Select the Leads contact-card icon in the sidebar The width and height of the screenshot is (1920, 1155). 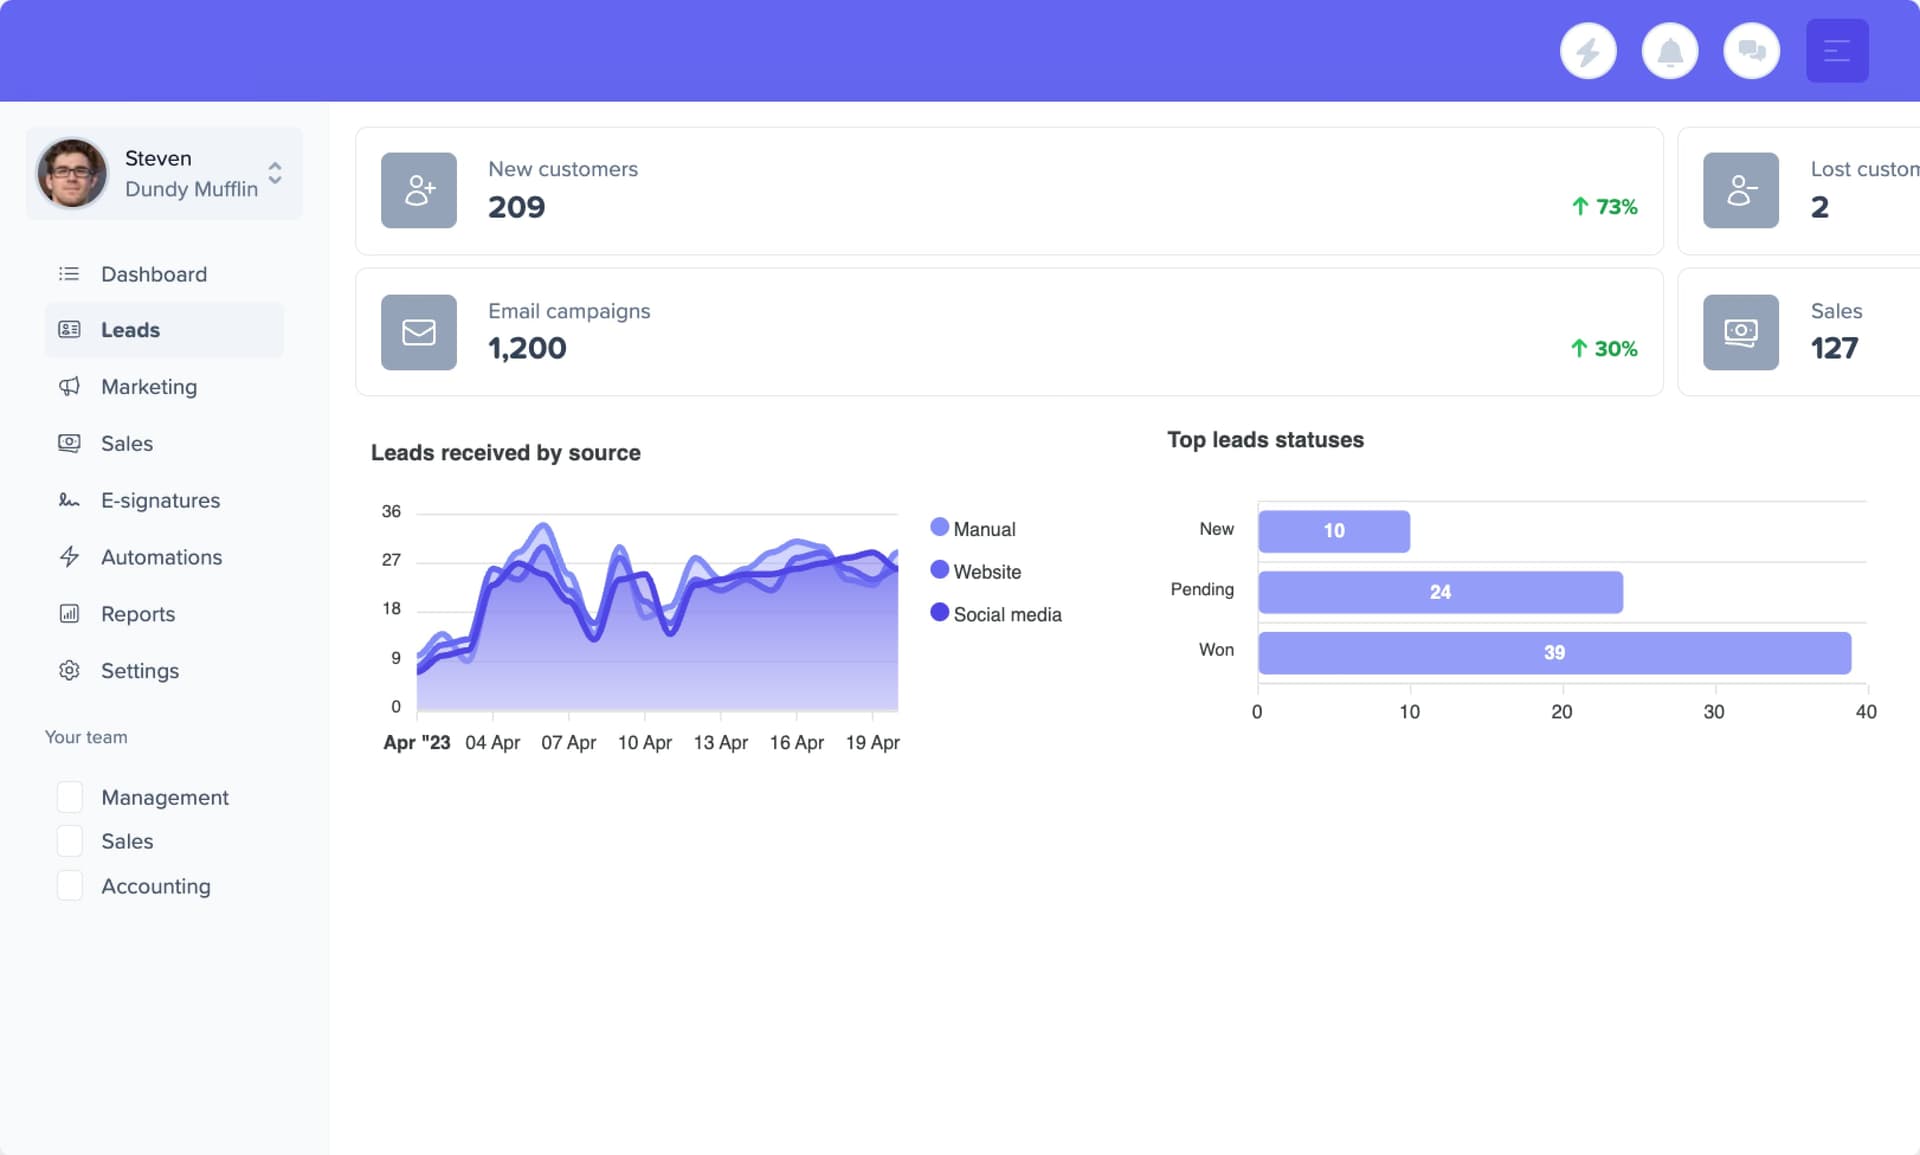click(69, 329)
